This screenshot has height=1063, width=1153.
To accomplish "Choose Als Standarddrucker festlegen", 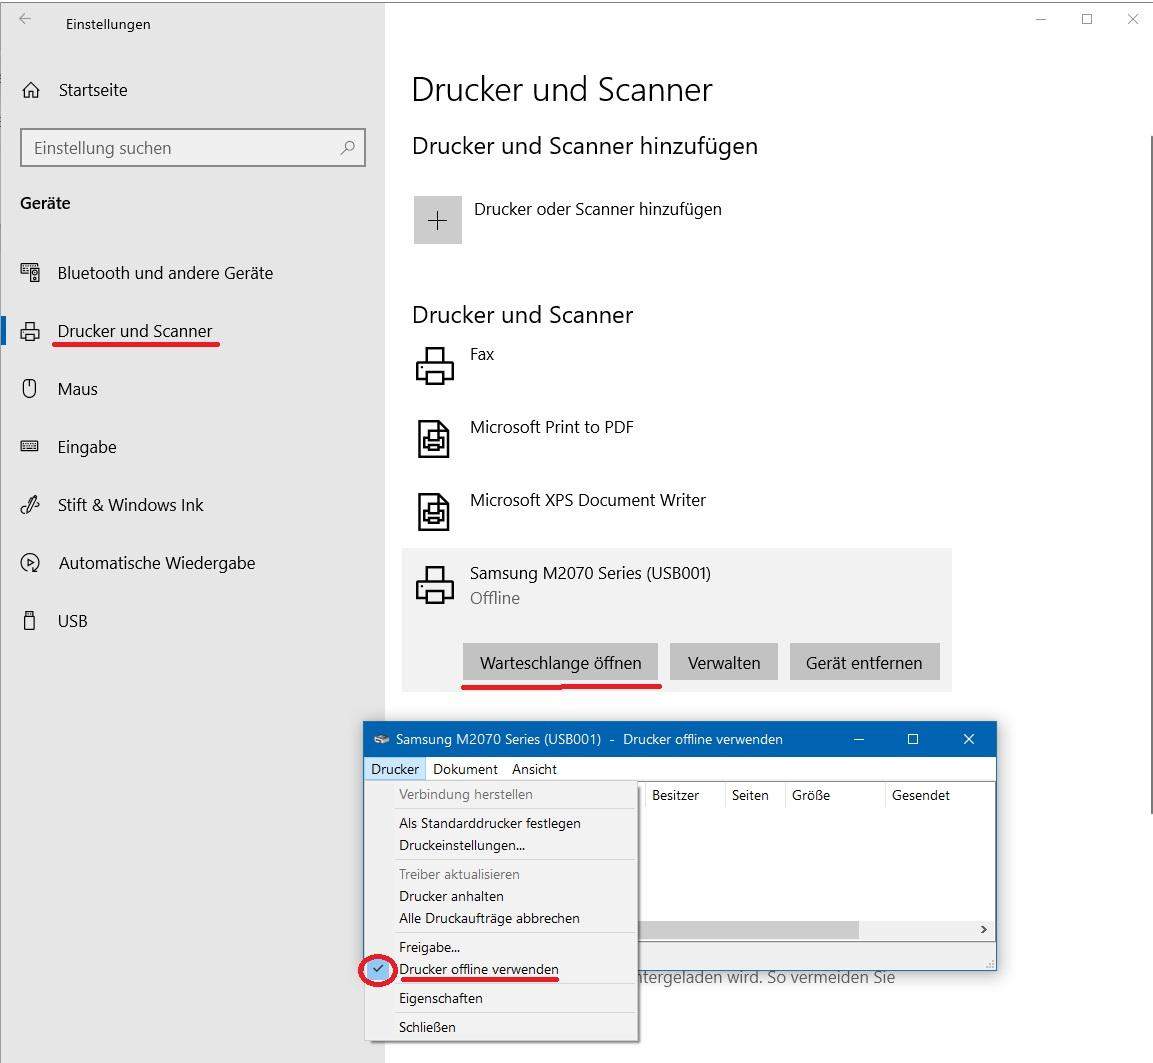I will coord(490,823).
